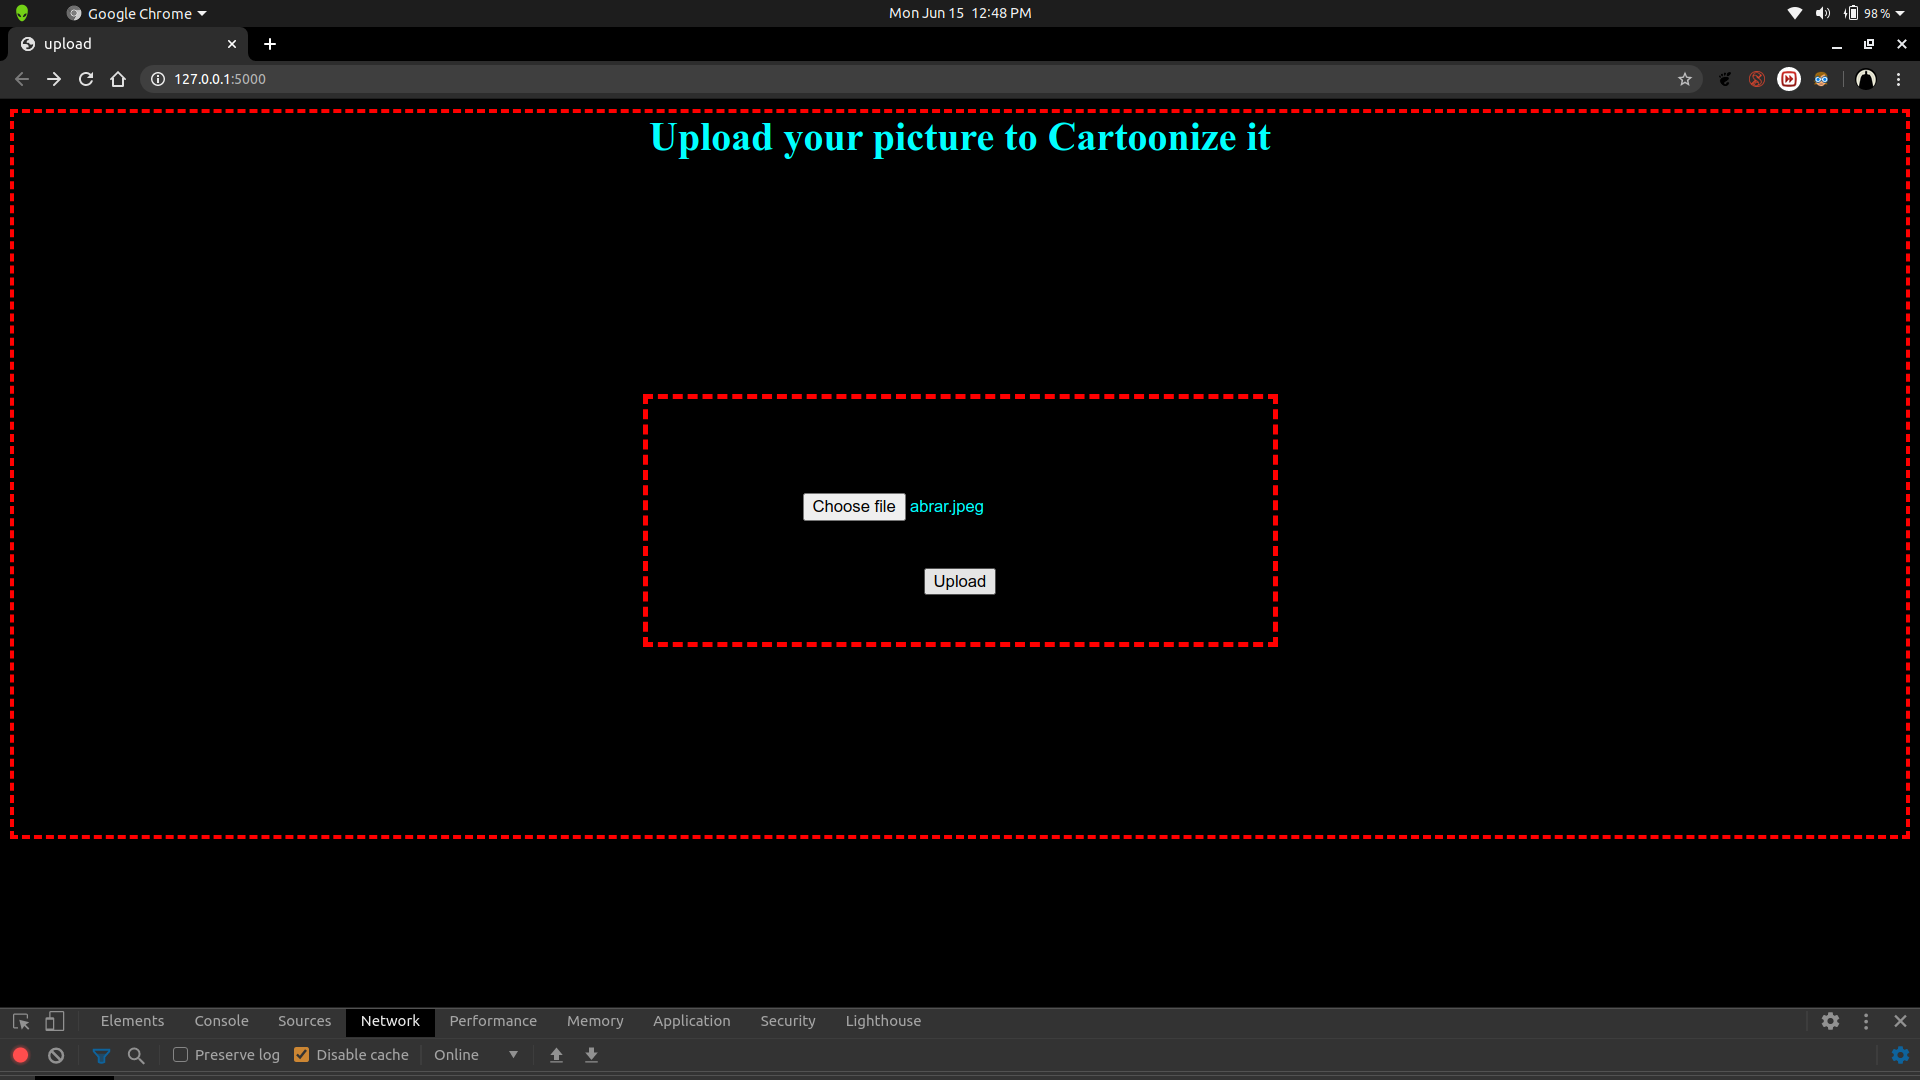Stop network recording with red button
1920x1080 pixels.
20,1055
